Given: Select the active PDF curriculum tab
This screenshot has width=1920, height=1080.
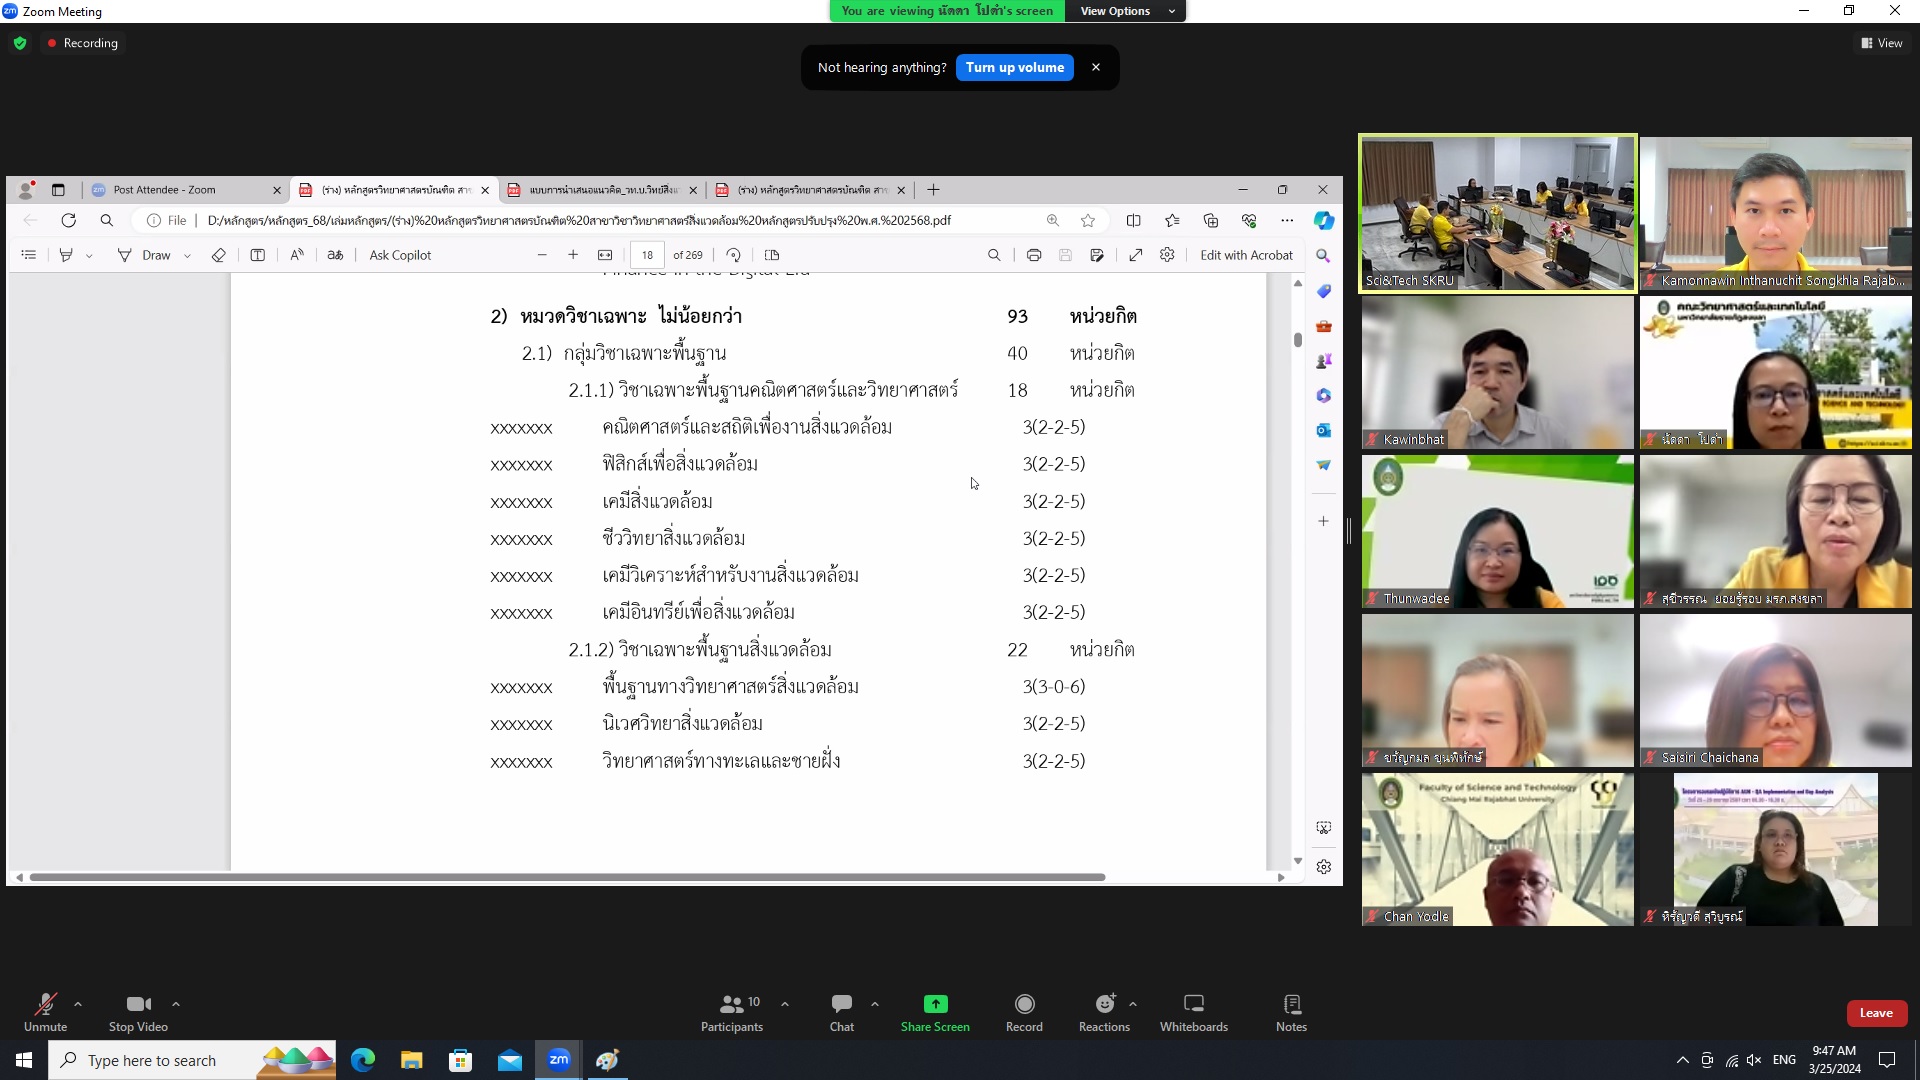Looking at the screenshot, I should click(396, 190).
